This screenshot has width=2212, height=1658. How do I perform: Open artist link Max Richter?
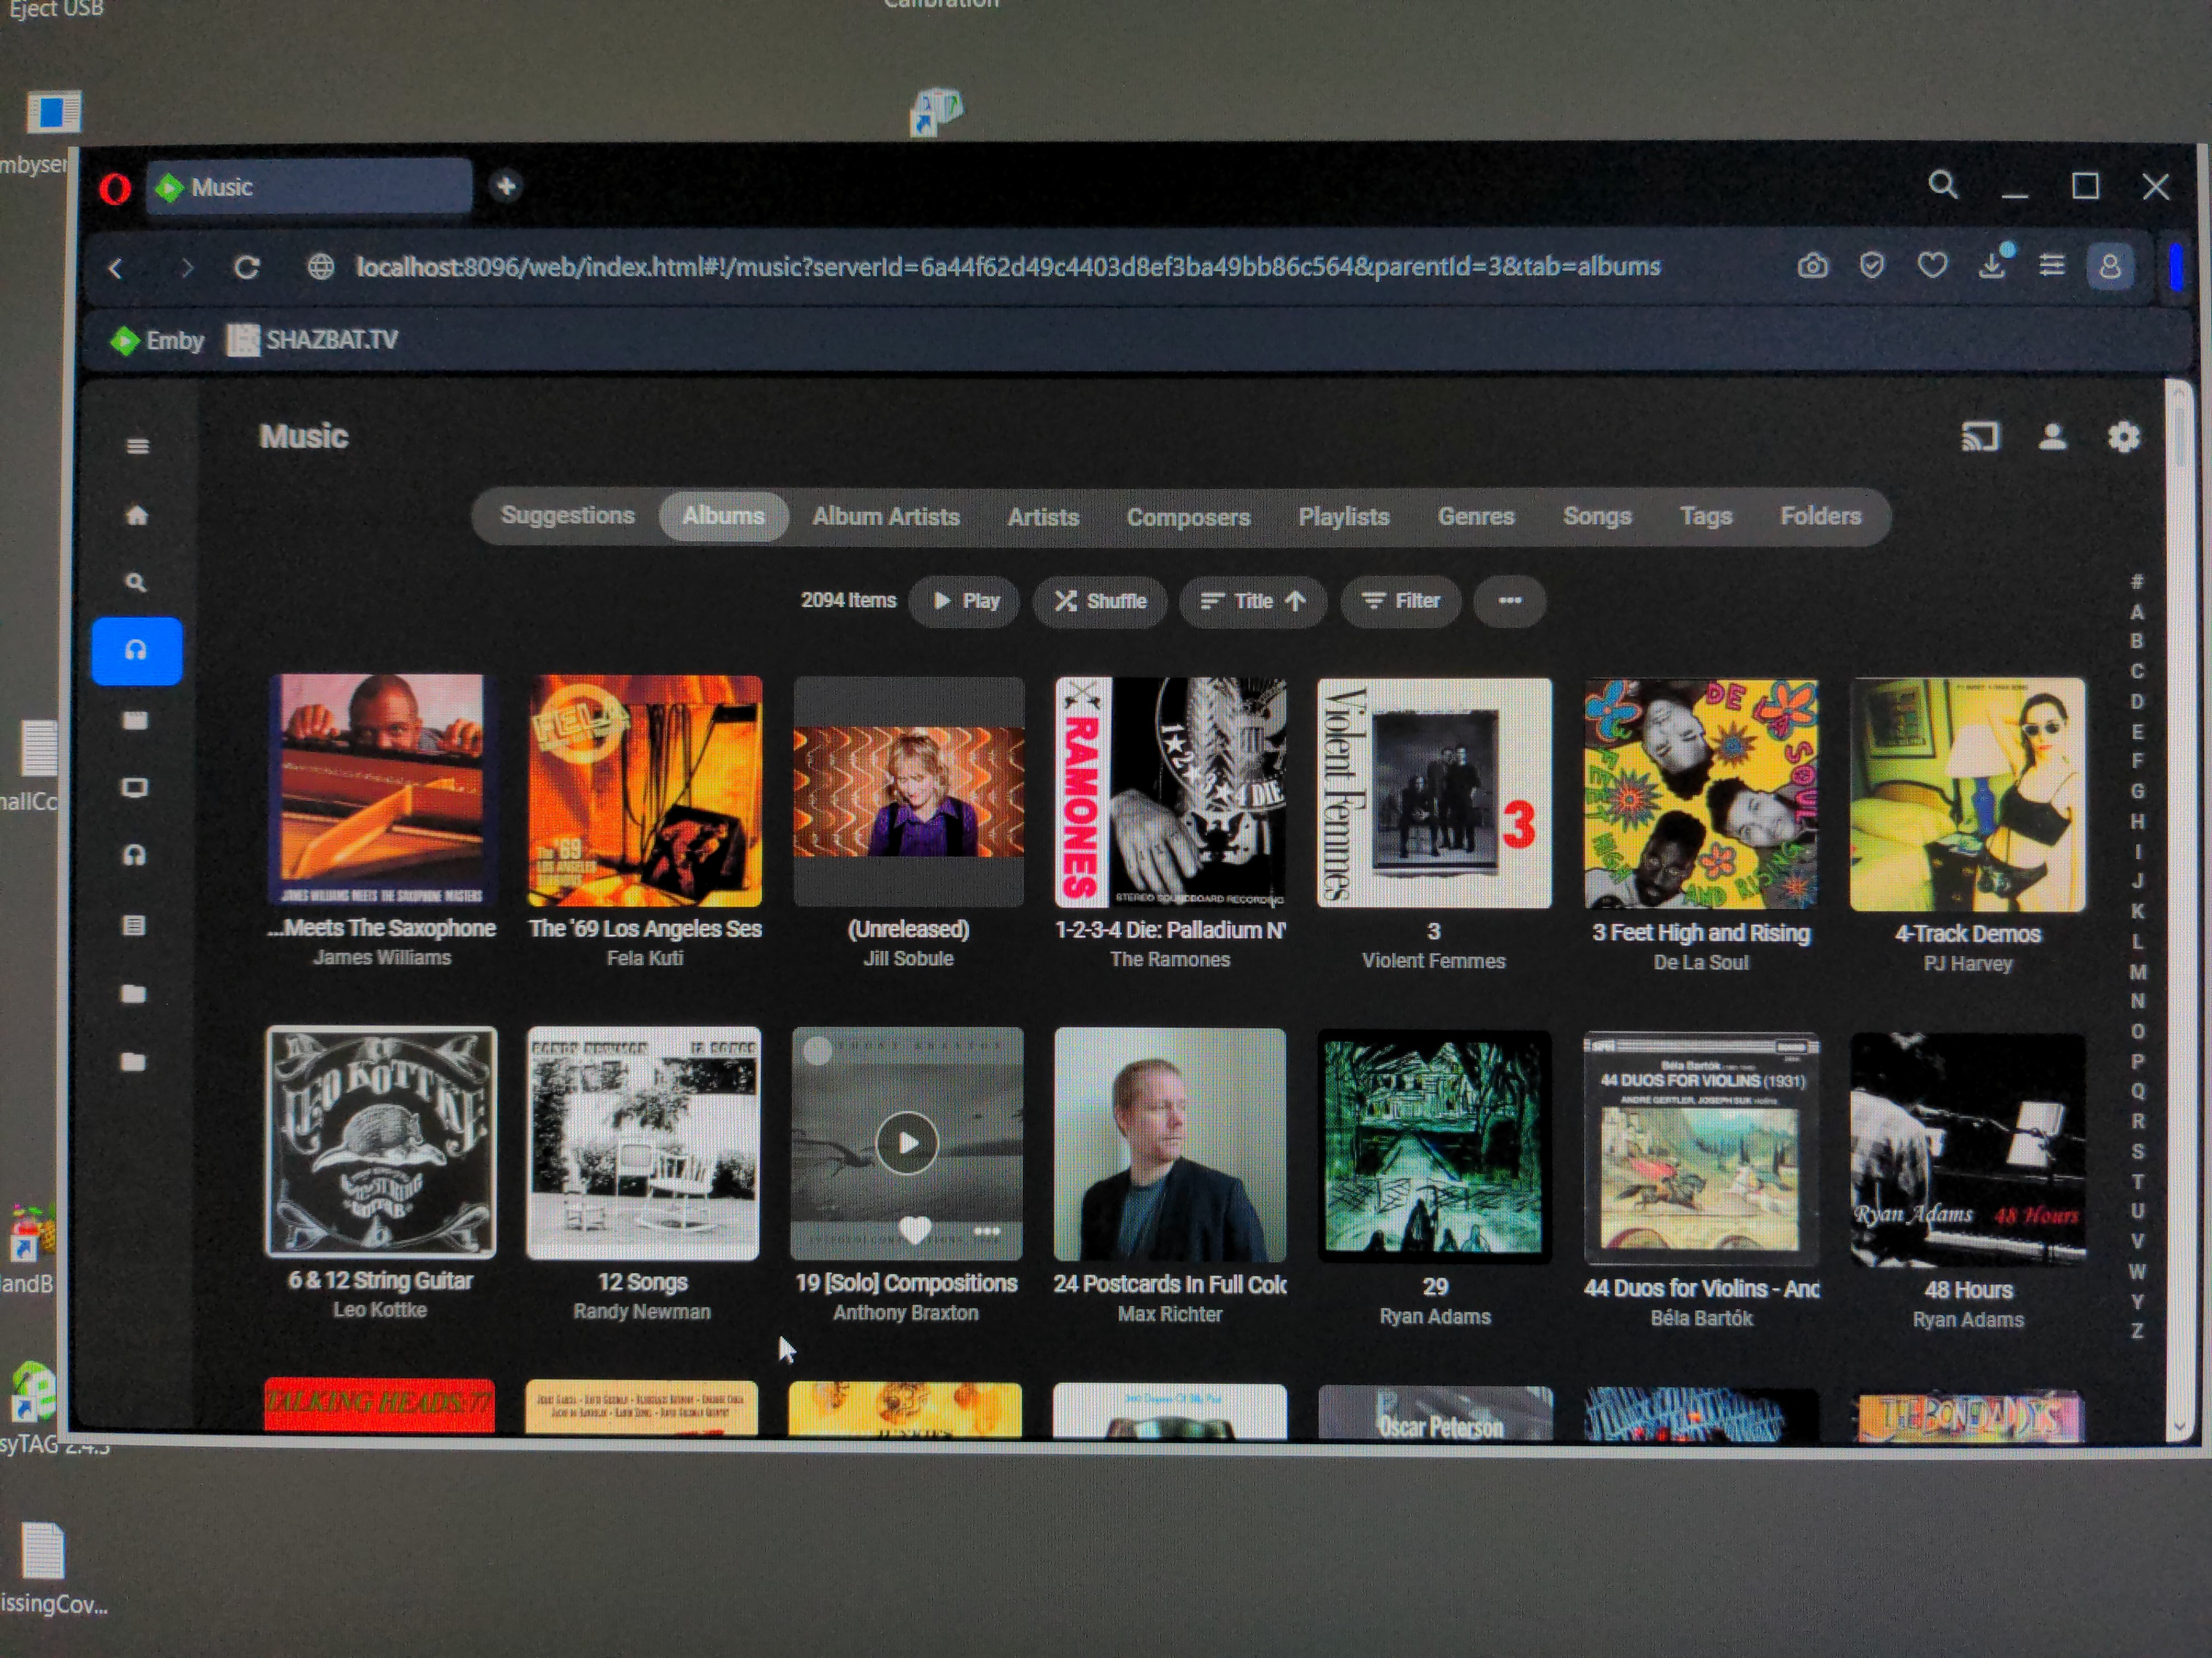coord(1170,1315)
